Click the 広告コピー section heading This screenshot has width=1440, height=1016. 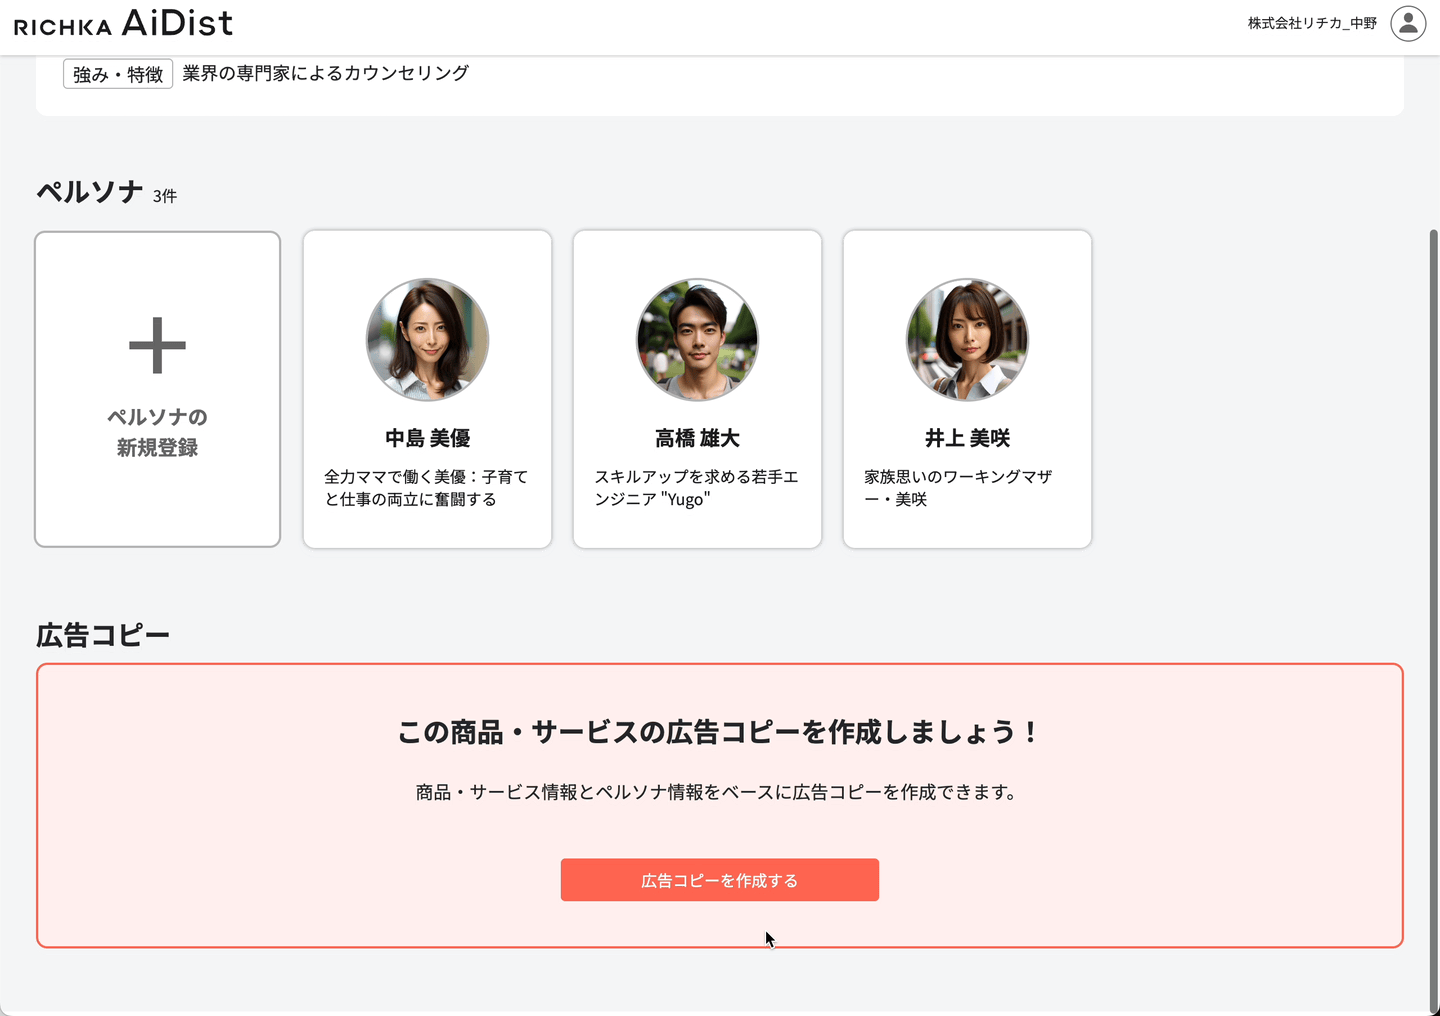coord(103,635)
